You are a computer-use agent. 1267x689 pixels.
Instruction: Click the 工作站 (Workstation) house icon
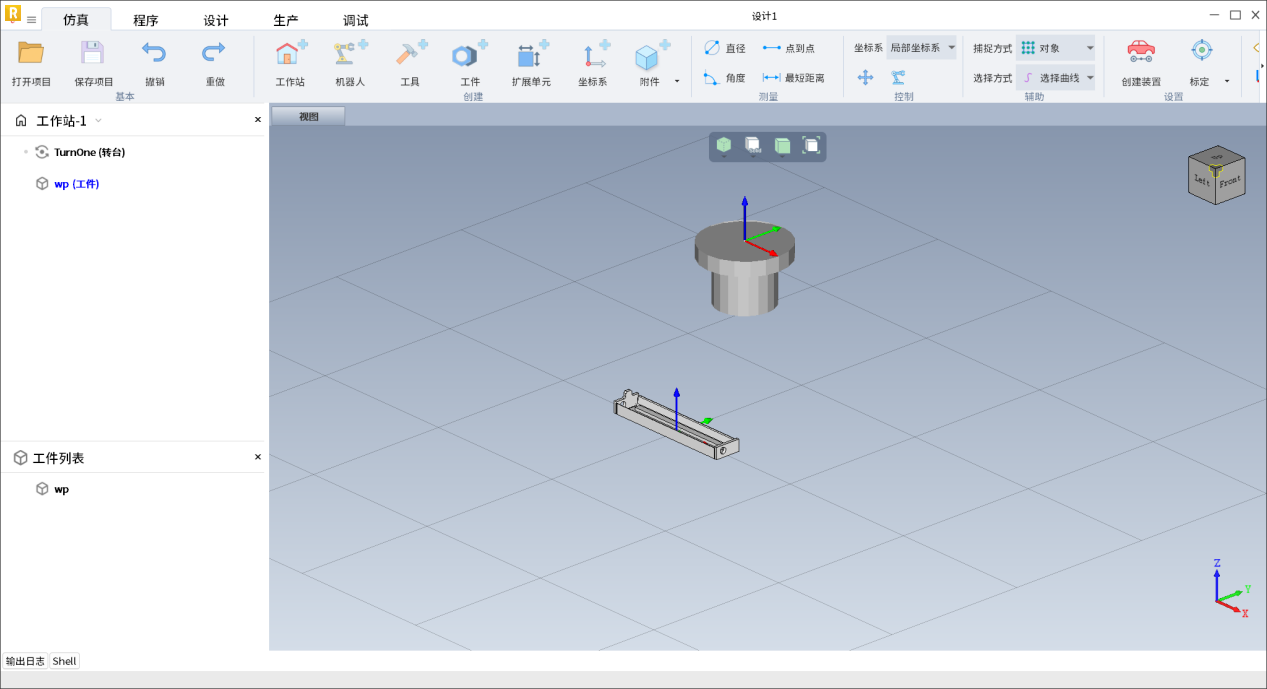(290, 55)
